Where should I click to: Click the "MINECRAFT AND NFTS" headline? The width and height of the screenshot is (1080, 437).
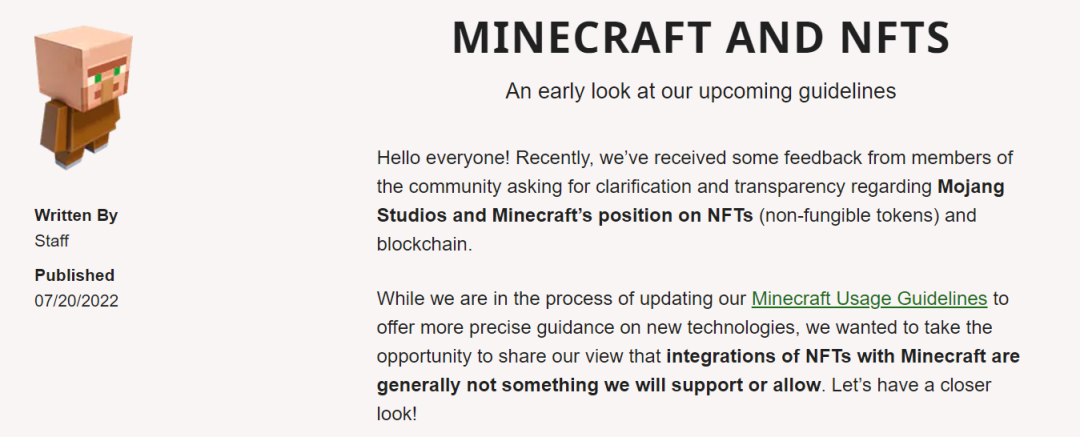700,38
